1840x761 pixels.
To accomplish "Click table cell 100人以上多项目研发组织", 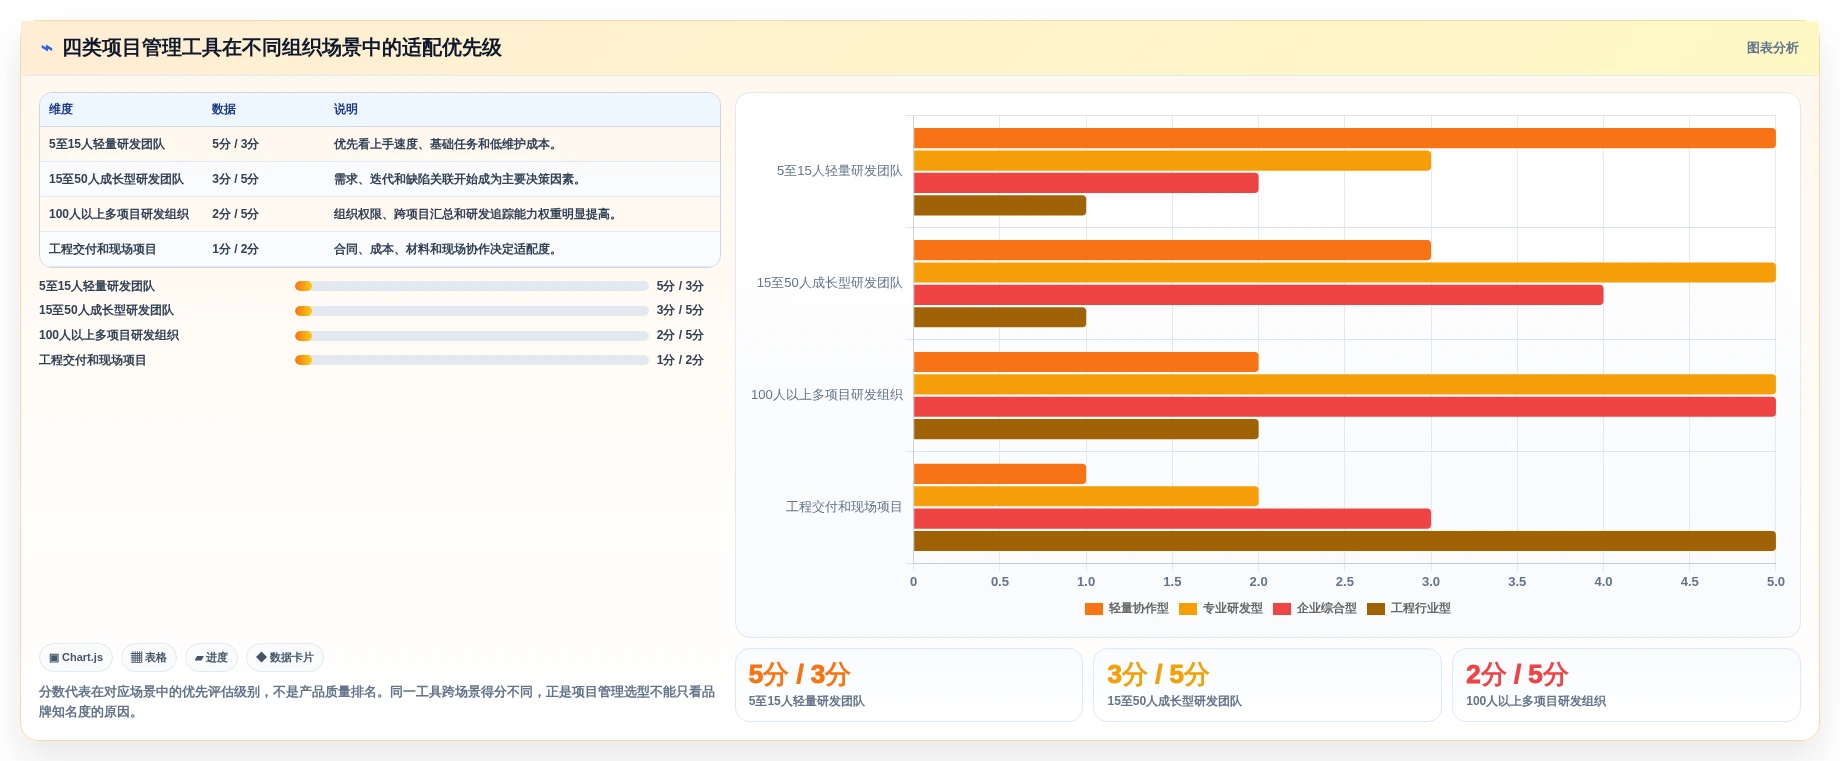I will 119,214.
